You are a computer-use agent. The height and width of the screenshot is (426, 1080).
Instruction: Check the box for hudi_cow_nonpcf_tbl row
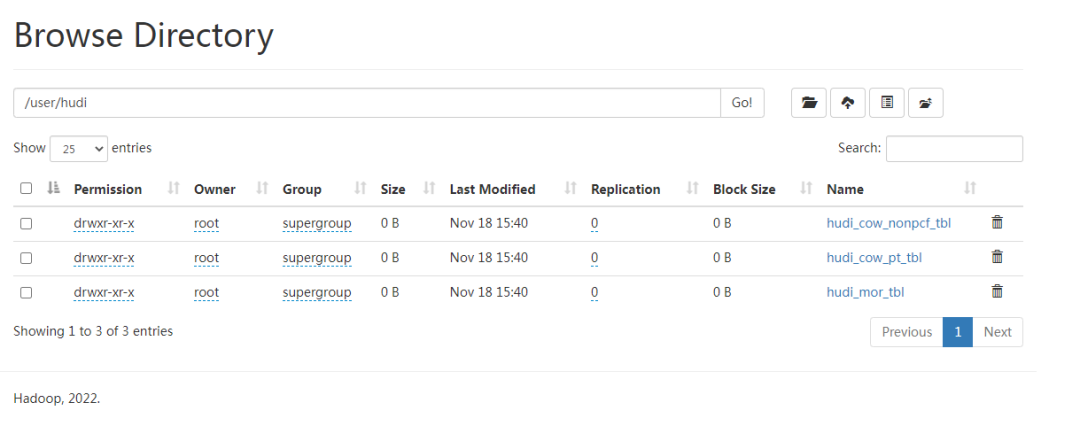coord(26,224)
